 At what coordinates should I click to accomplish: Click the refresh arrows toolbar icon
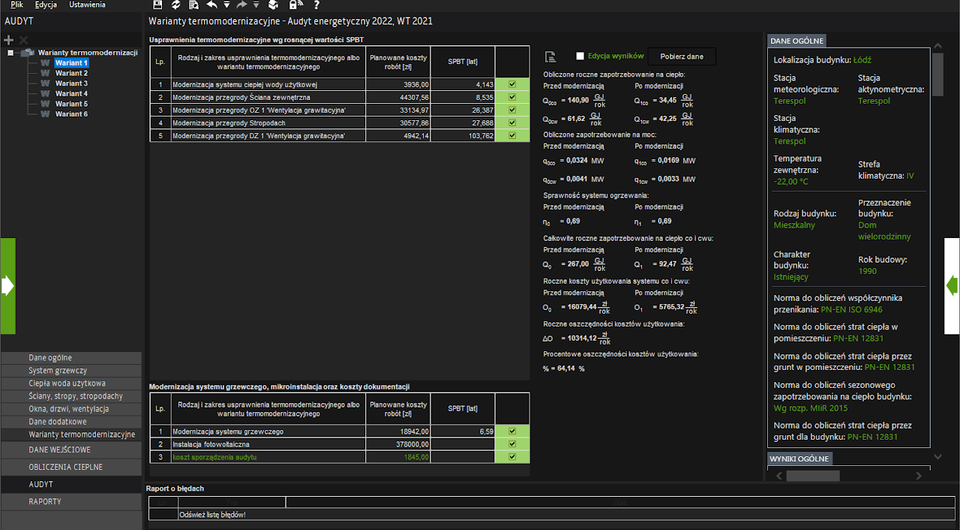[x=176, y=5]
